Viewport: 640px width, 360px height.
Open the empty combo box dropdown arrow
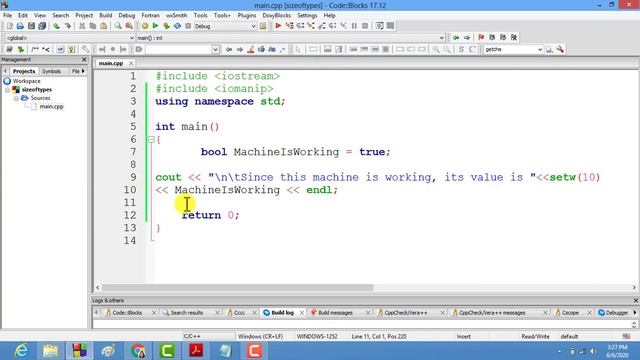coord(216,49)
